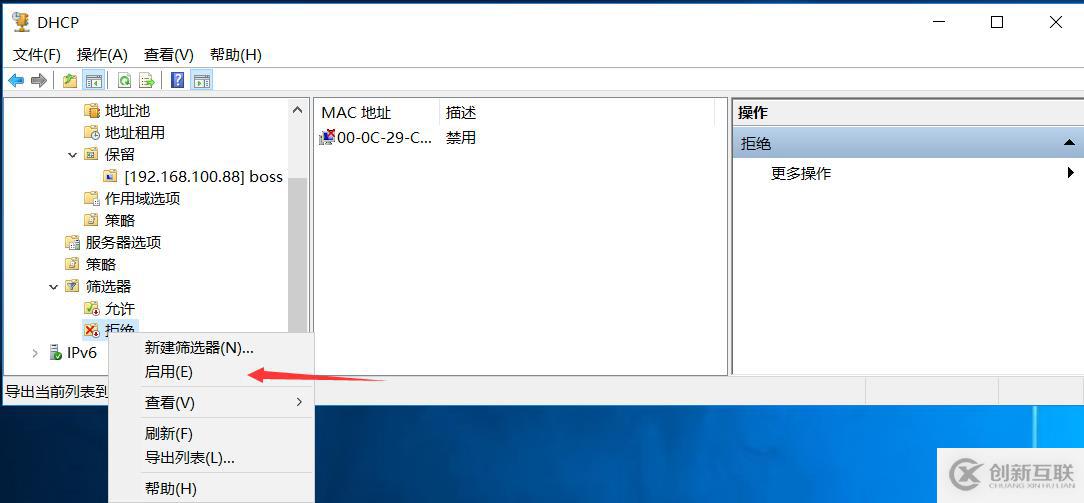Collapse the 拒绝 section in the Actions pane

tap(1069, 143)
